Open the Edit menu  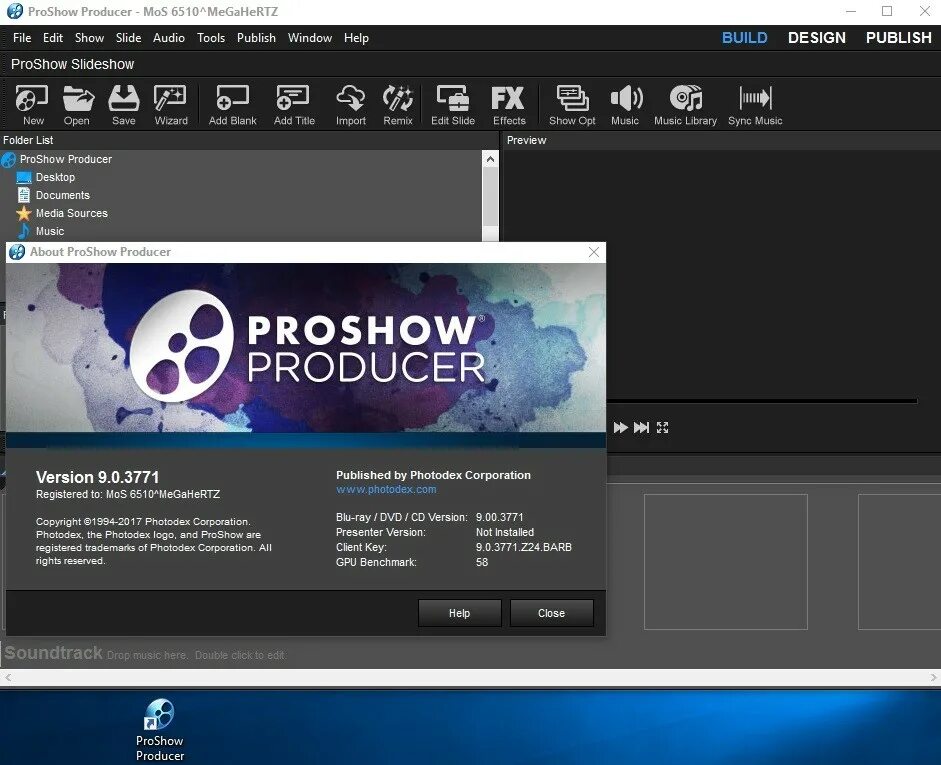53,38
